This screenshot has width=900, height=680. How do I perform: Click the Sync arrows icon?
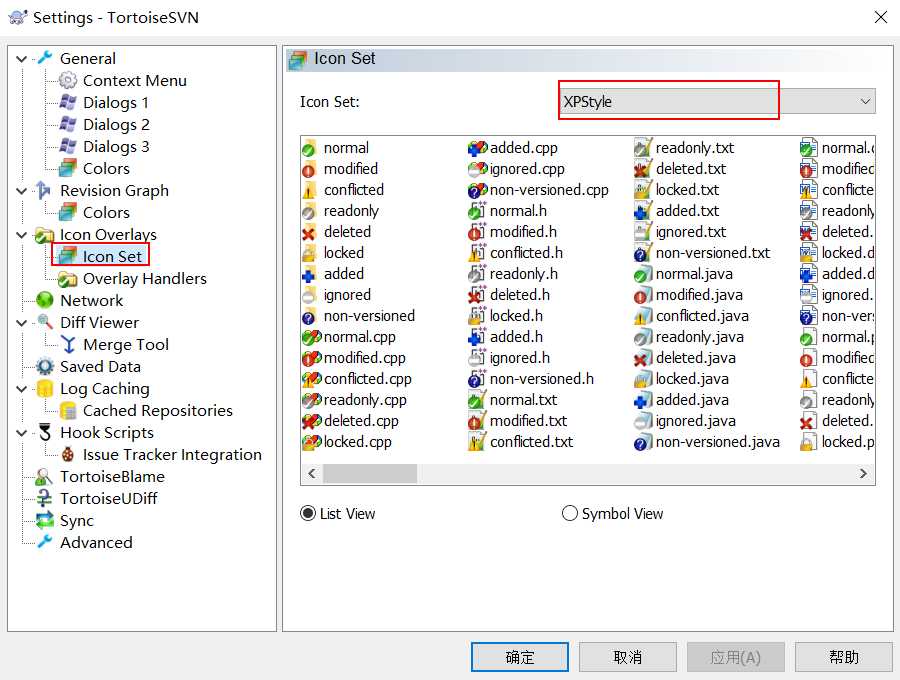pos(45,520)
